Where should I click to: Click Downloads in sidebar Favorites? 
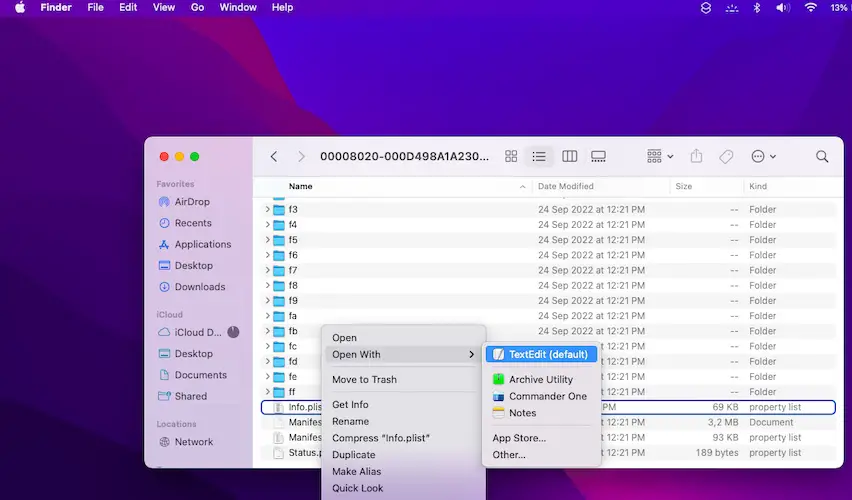point(199,287)
